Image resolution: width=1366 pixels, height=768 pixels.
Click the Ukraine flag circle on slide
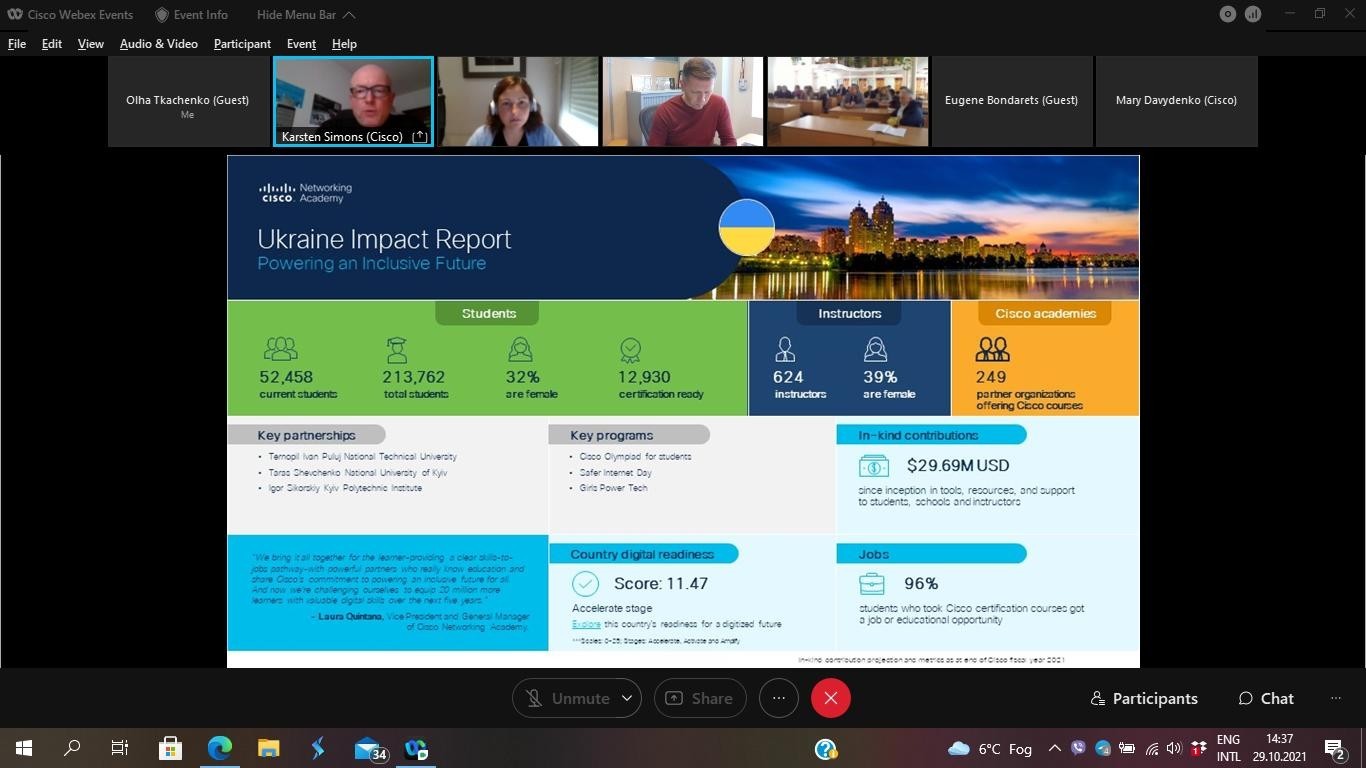point(747,227)
